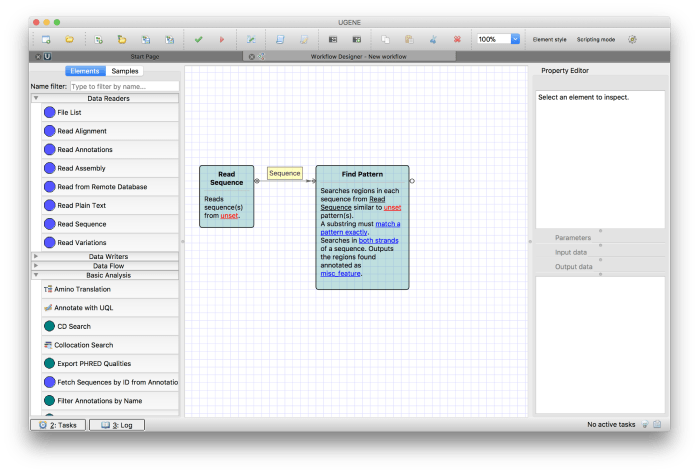Open the workflow settings gear icon
The width and height of the screenshot is (699, 473).
tap(632, 39)
